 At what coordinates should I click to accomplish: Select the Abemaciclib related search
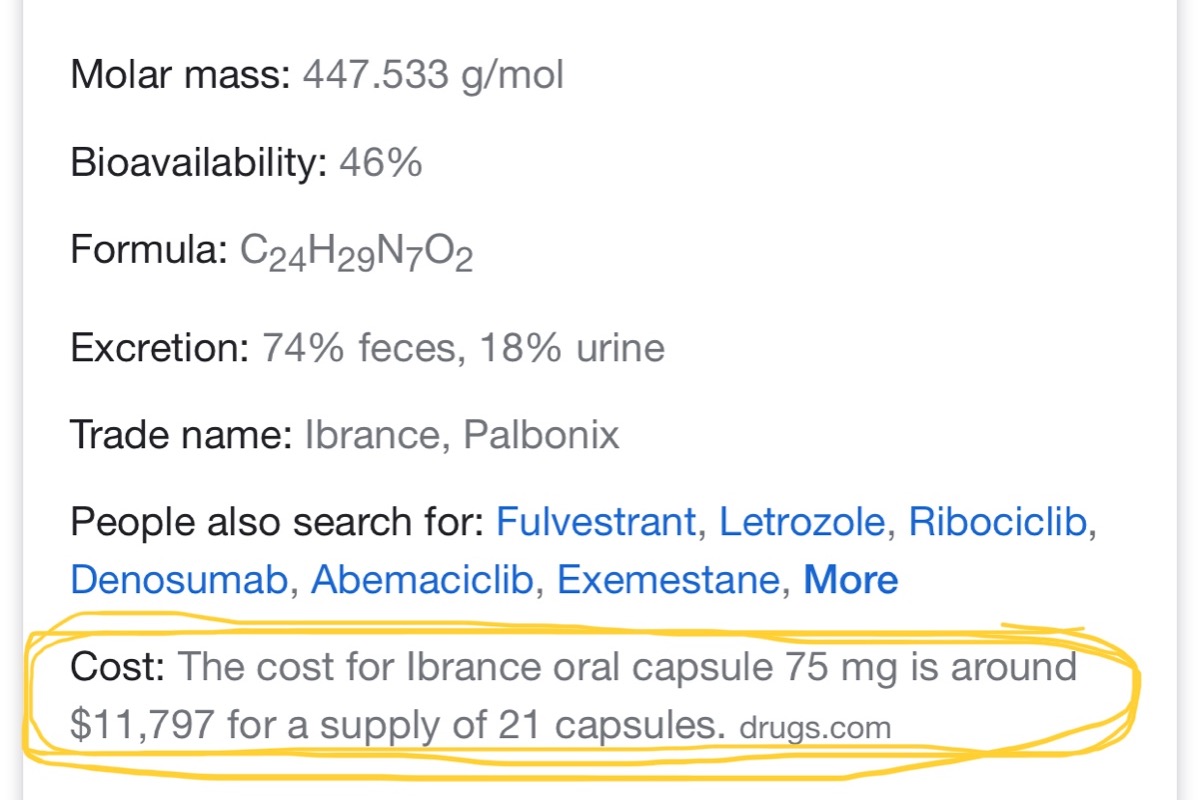422,580
